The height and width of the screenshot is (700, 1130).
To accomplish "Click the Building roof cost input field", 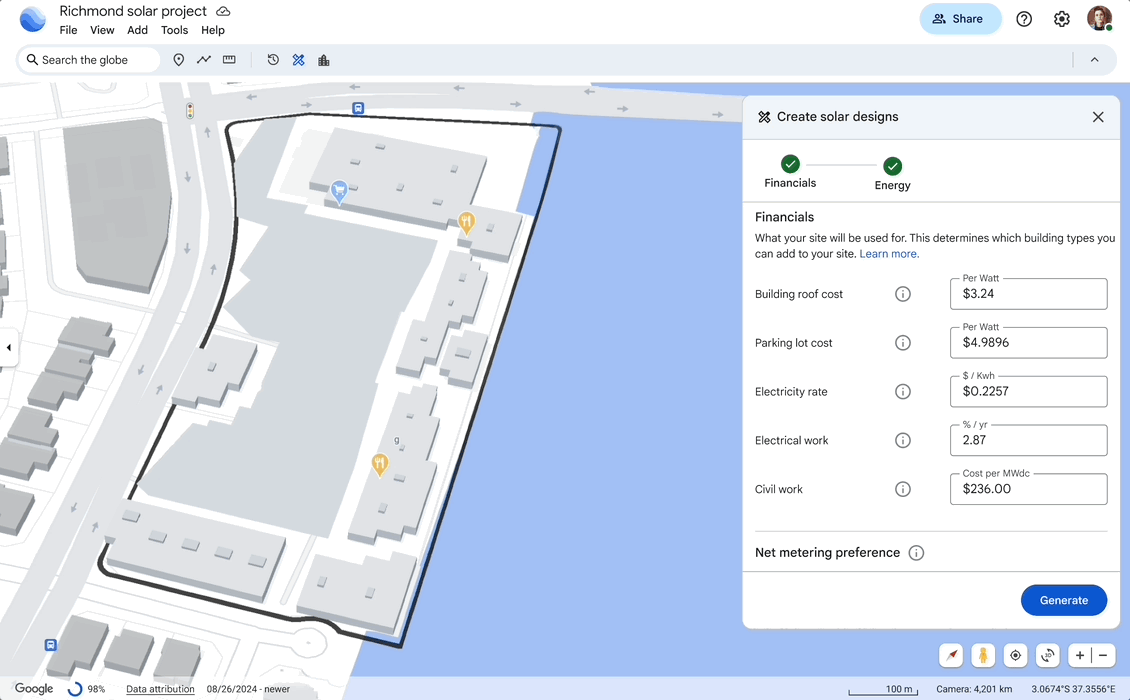I will pyautogui.click(x=1028, y=293).
